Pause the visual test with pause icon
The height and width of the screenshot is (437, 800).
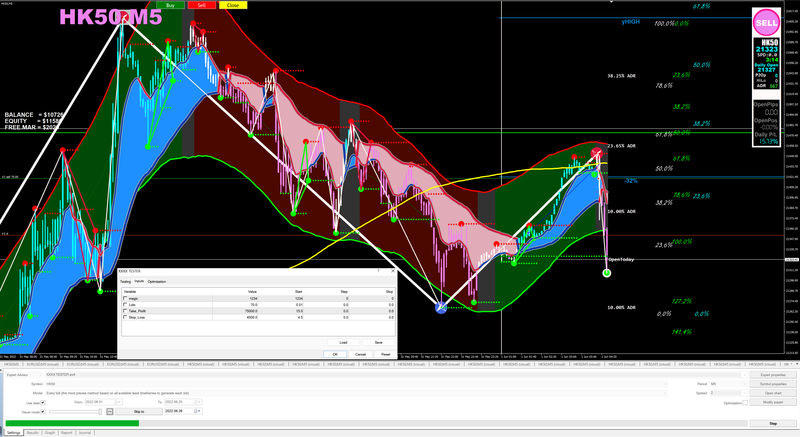click(x=110, y=412)
